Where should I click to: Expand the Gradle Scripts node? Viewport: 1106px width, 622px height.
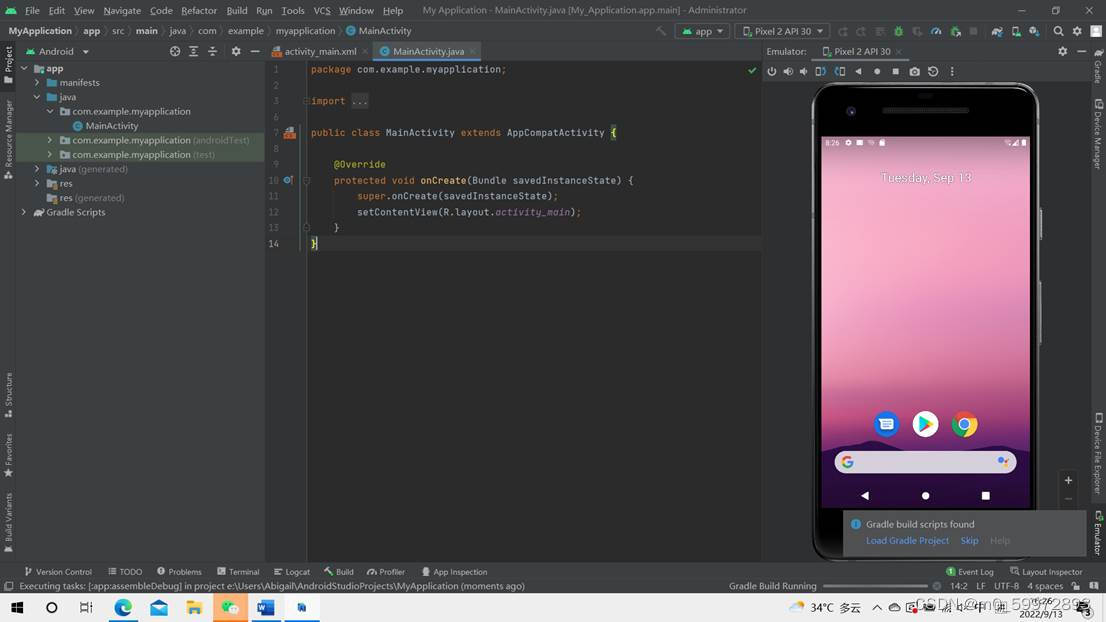click(x=23, y=212)
